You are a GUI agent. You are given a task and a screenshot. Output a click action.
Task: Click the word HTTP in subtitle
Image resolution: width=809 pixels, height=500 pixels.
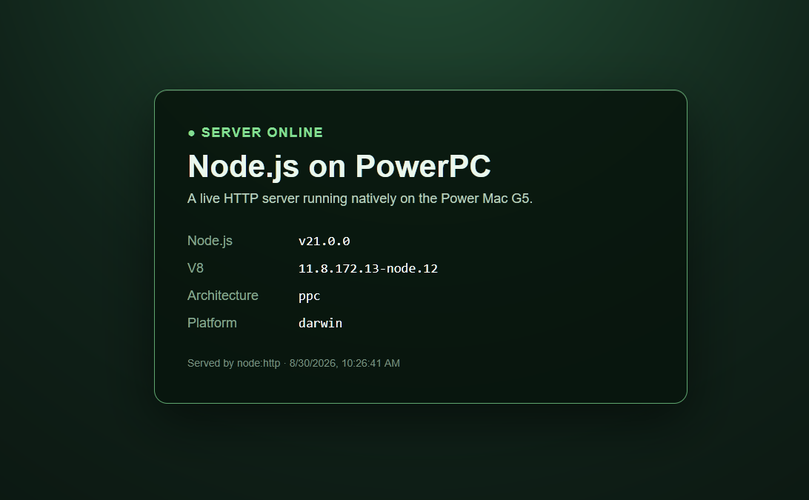tap(240, 199)
